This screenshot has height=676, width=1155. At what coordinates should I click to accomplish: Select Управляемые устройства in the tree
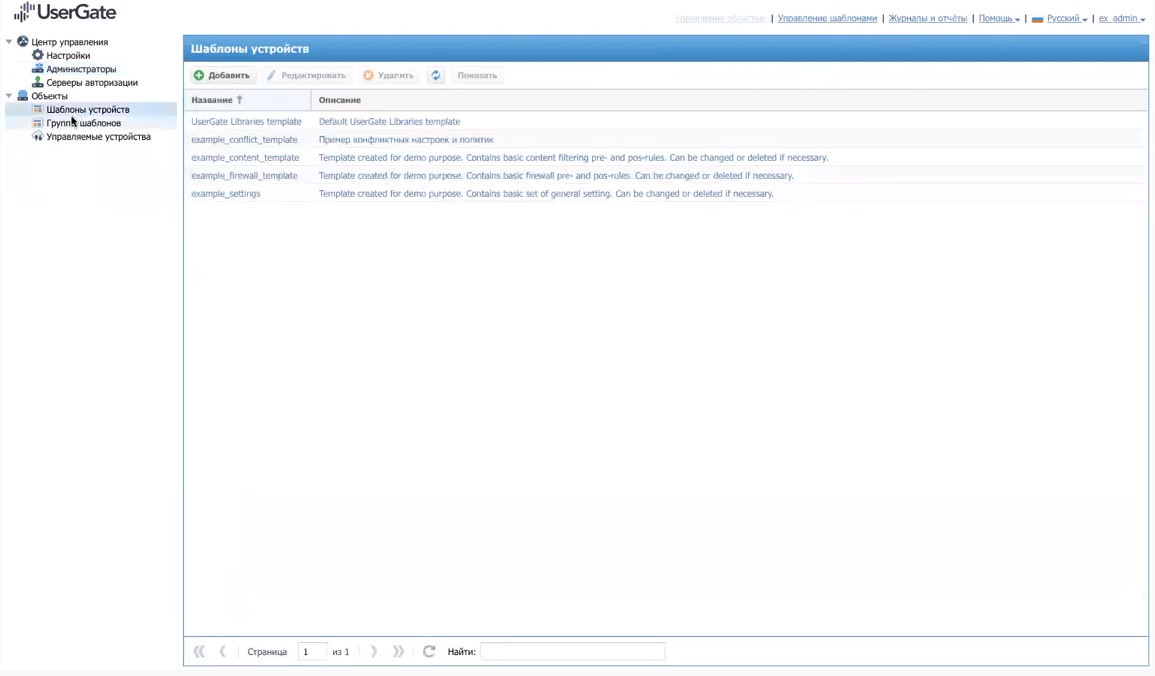[98, 136]
